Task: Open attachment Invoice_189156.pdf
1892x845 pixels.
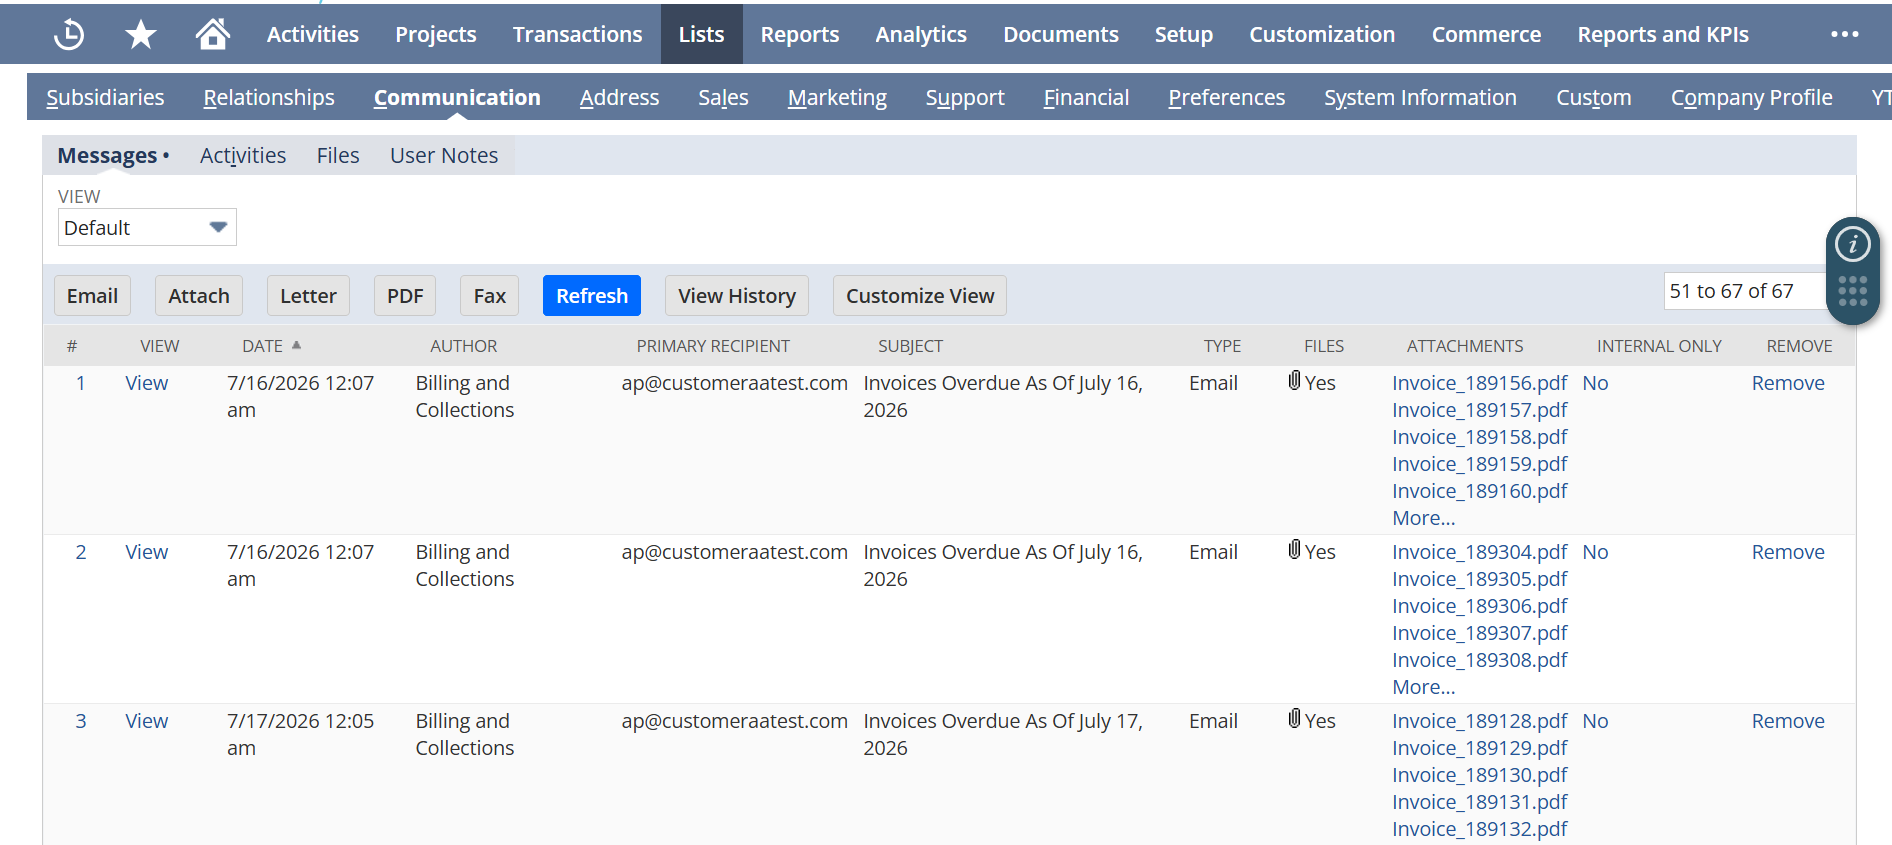Action: [x=1480, y=383]
